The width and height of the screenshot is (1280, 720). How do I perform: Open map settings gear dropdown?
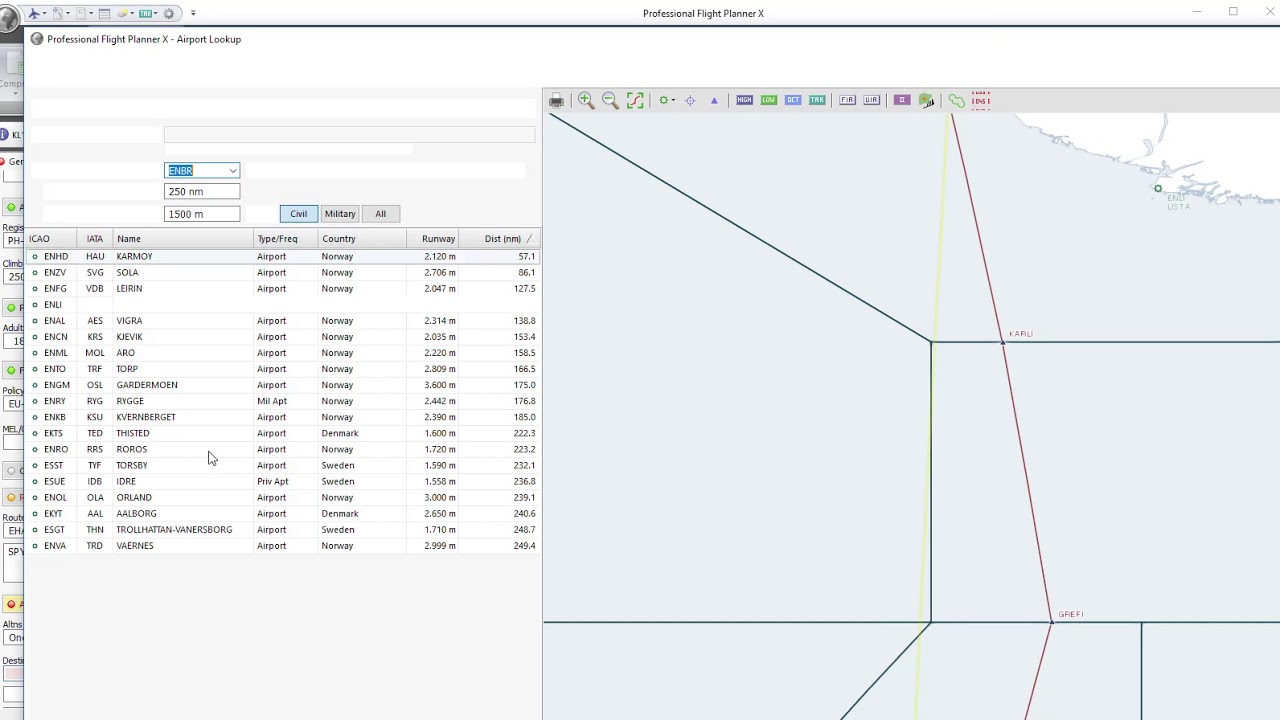[x=666, y=100]
